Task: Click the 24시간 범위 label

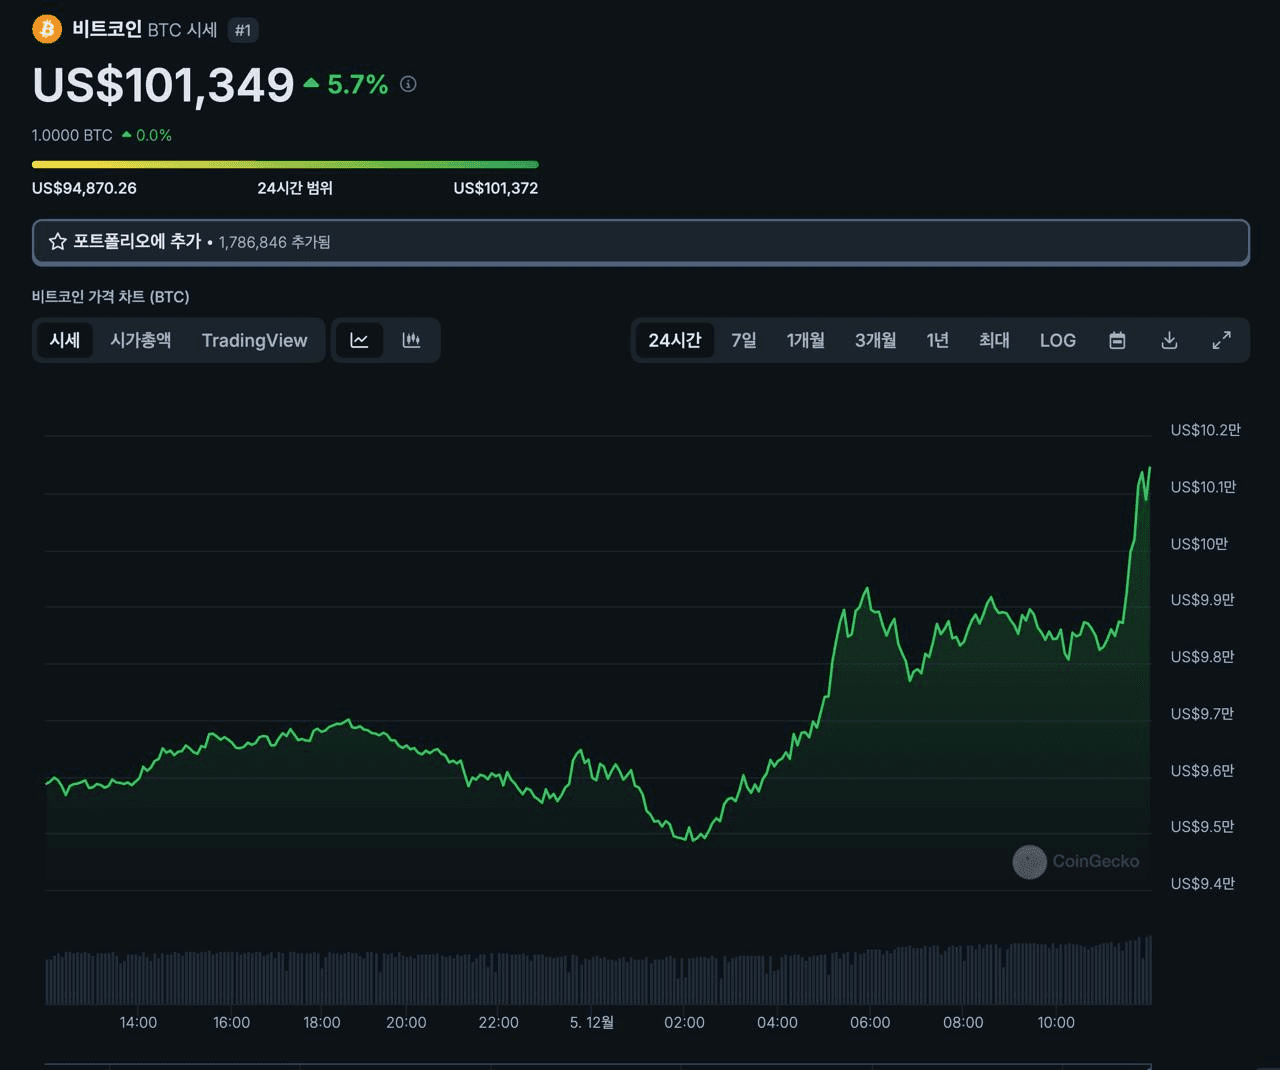Action: click(x=295, y=188)
